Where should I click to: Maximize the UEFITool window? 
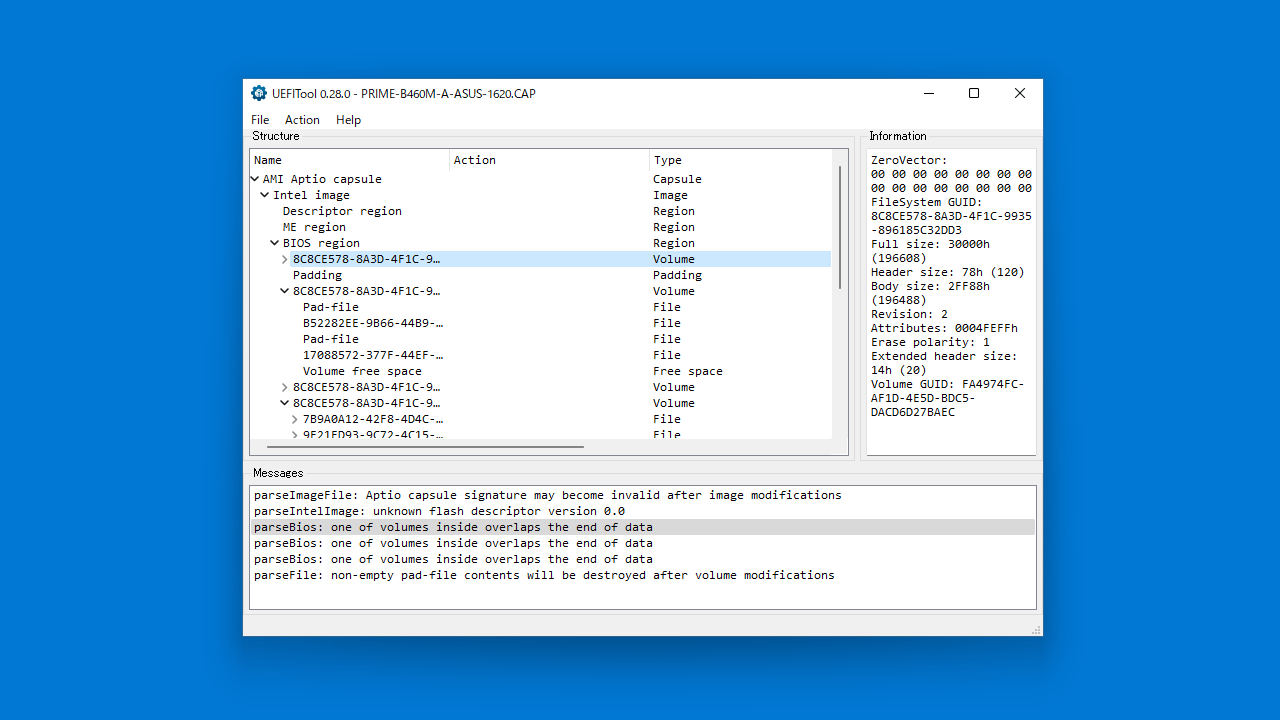tap(974, 93)
